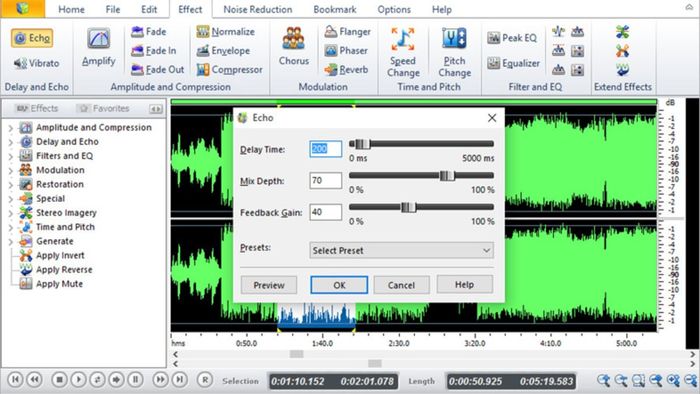Open the File ribbon tab

coord(112,9)
